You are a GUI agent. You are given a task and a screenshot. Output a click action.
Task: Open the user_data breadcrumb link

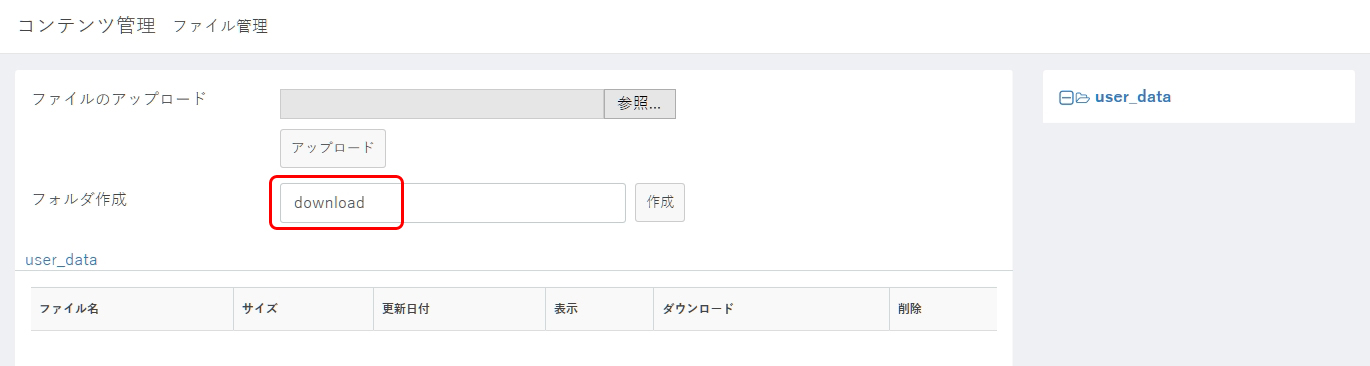(x=61, y=259)
